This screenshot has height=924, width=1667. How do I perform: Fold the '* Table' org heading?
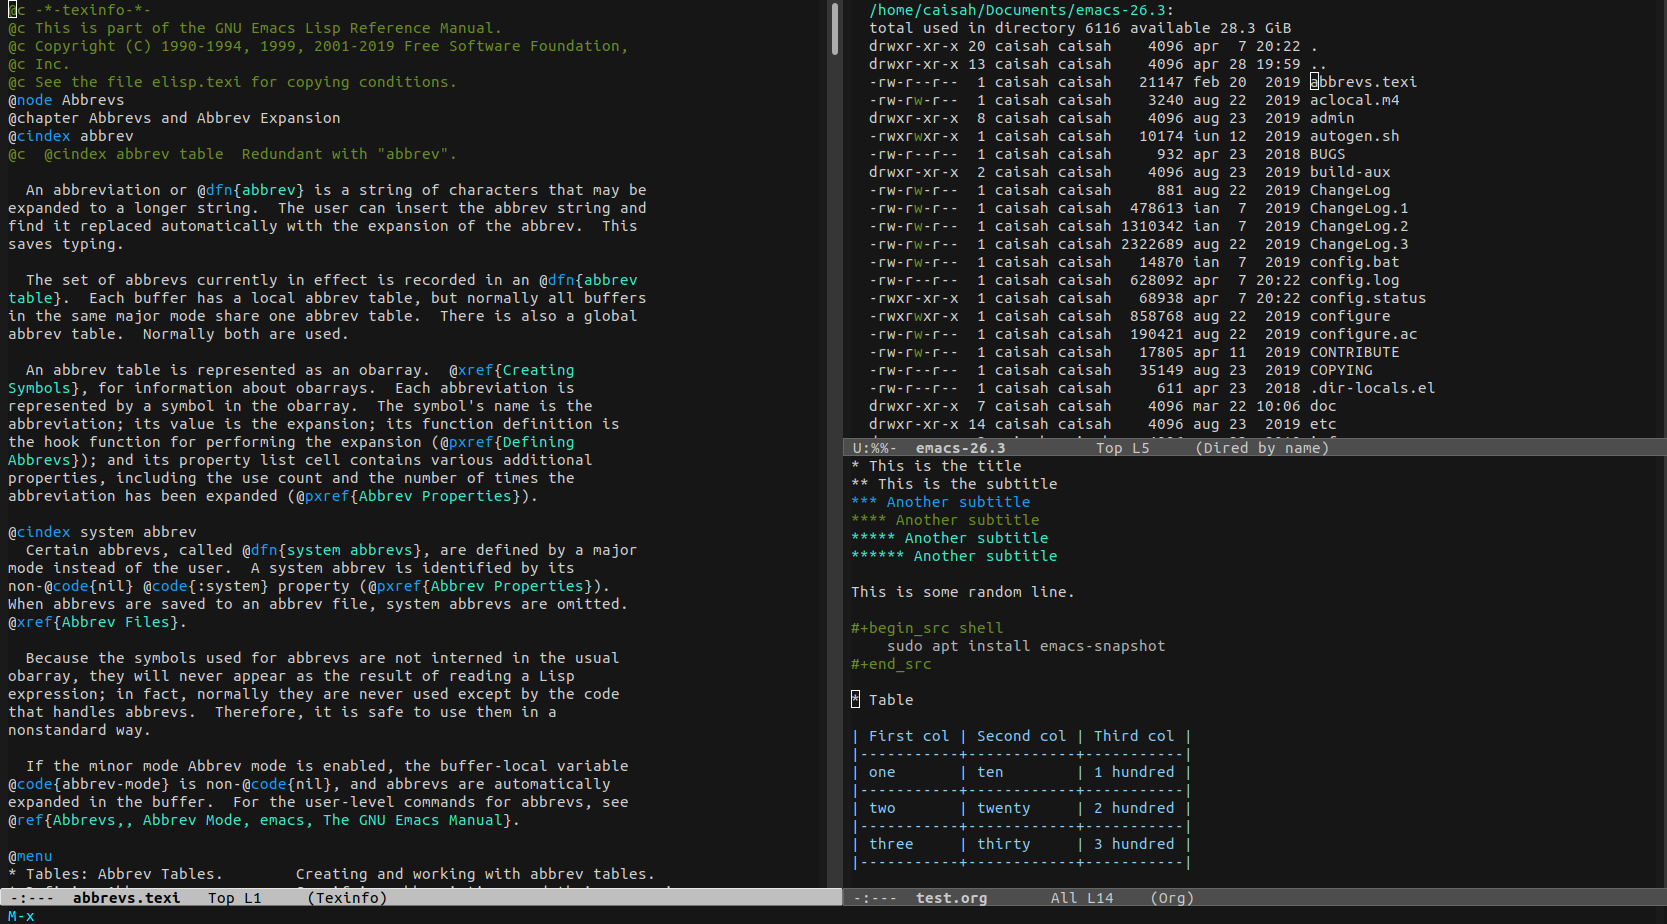click(x=882, y=700)
